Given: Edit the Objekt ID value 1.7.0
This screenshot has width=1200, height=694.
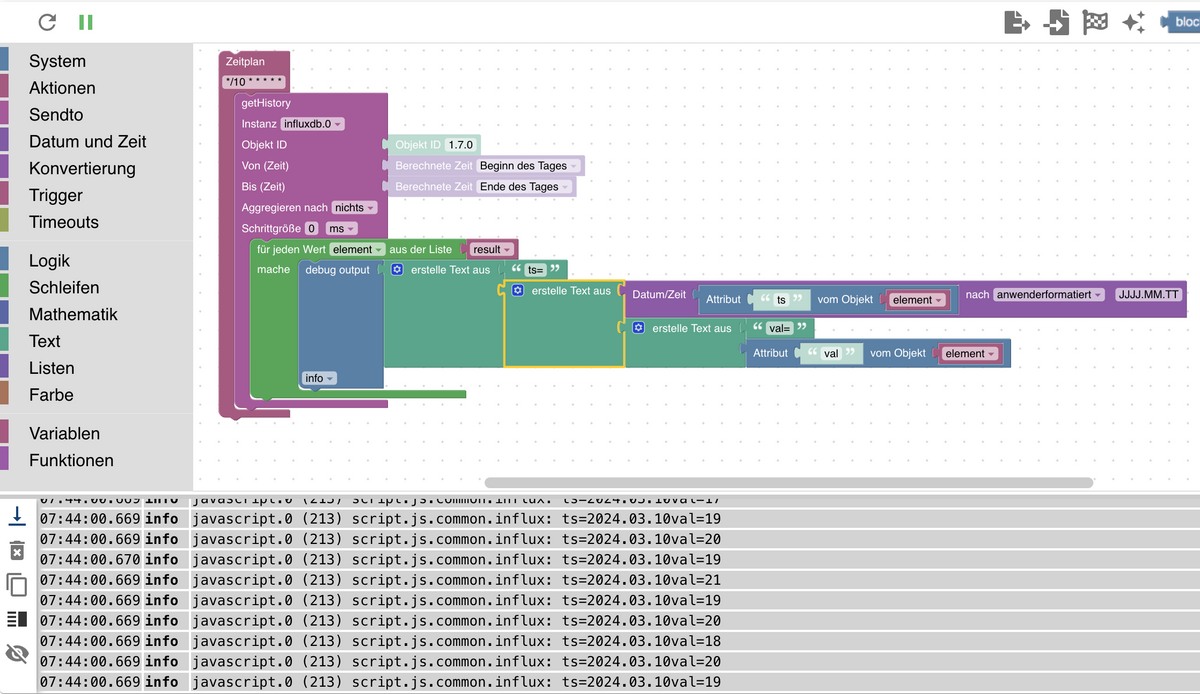Looking at the screenshot, I should (461, 145).
